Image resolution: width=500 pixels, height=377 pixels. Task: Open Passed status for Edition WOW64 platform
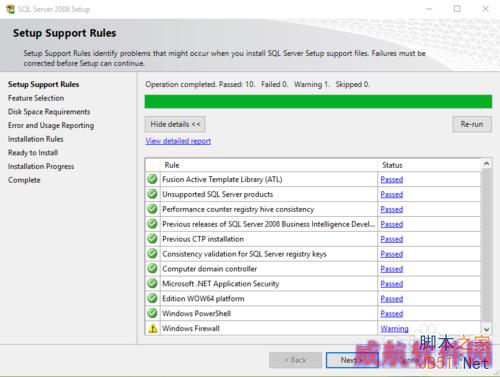(x=392, y=299)
